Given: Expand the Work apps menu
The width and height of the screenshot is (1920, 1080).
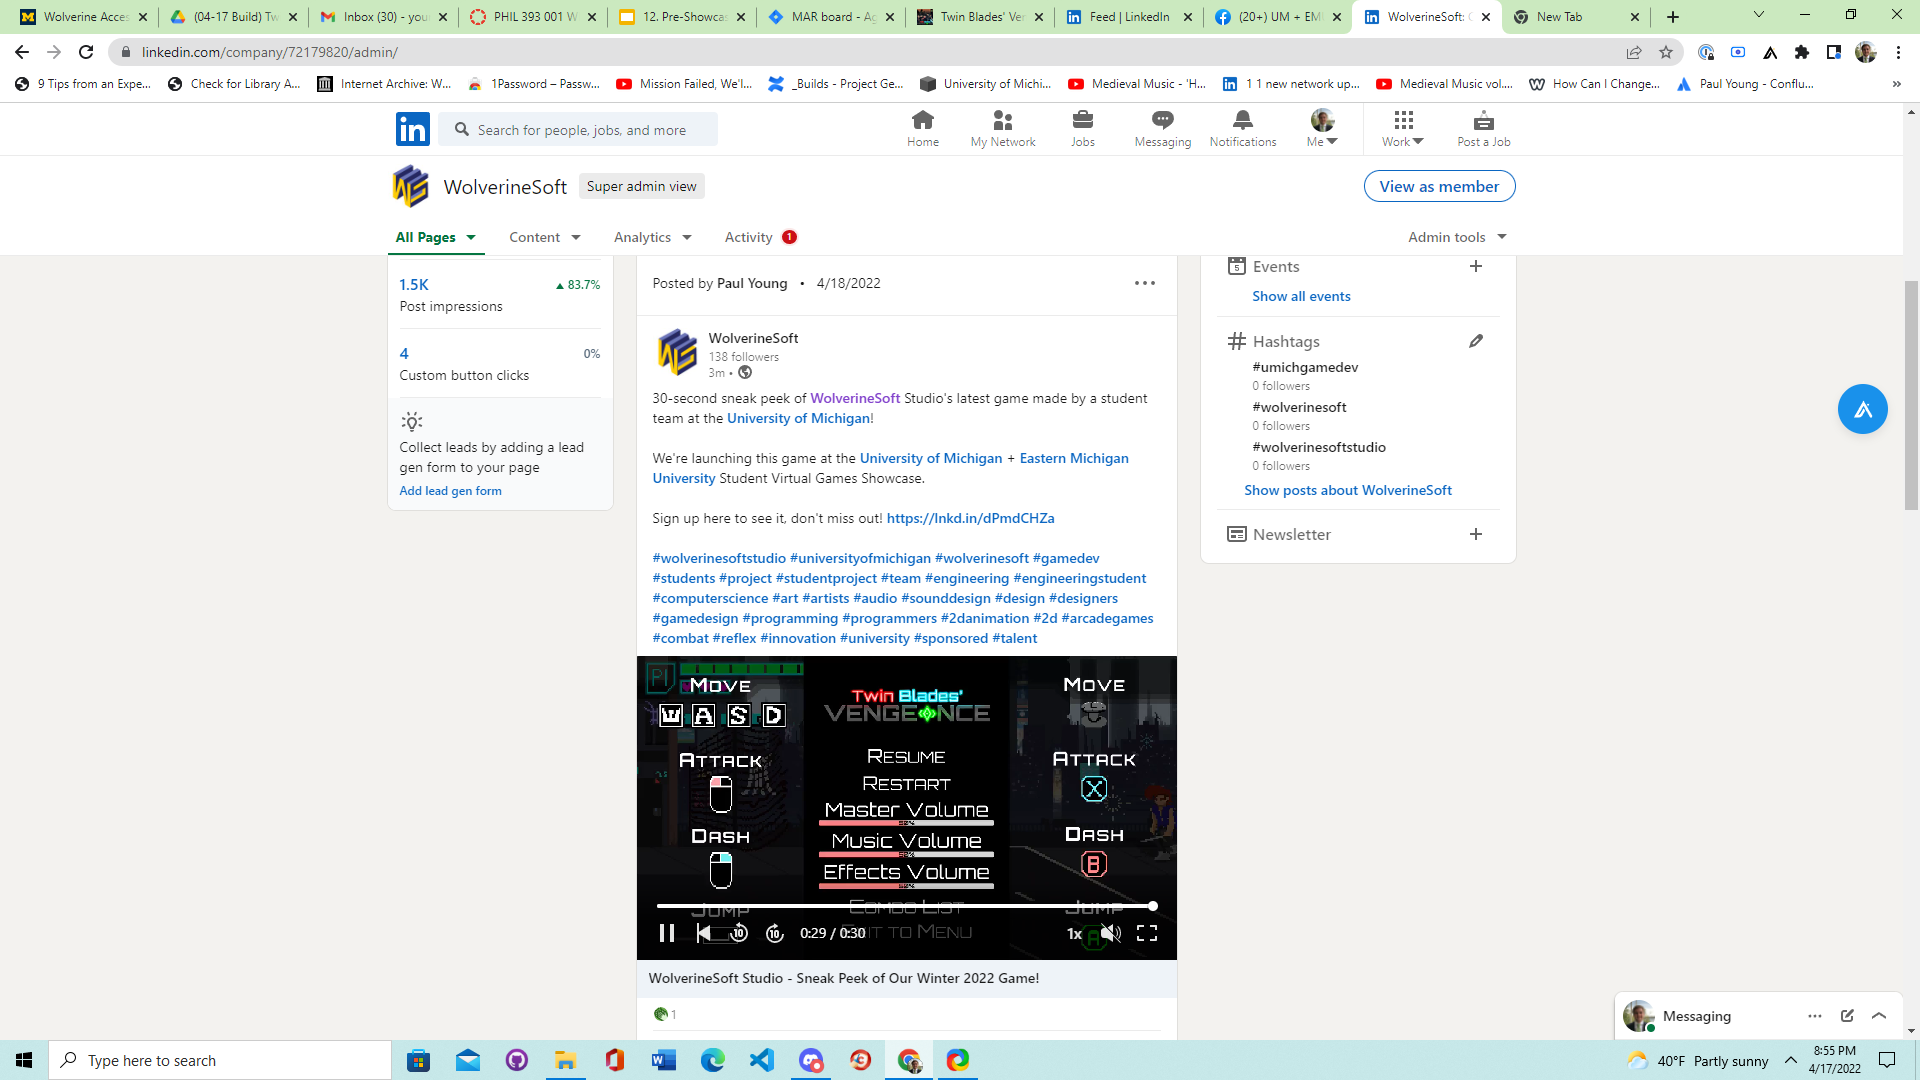Looking at the screenshot, I should pos(1402,129).
